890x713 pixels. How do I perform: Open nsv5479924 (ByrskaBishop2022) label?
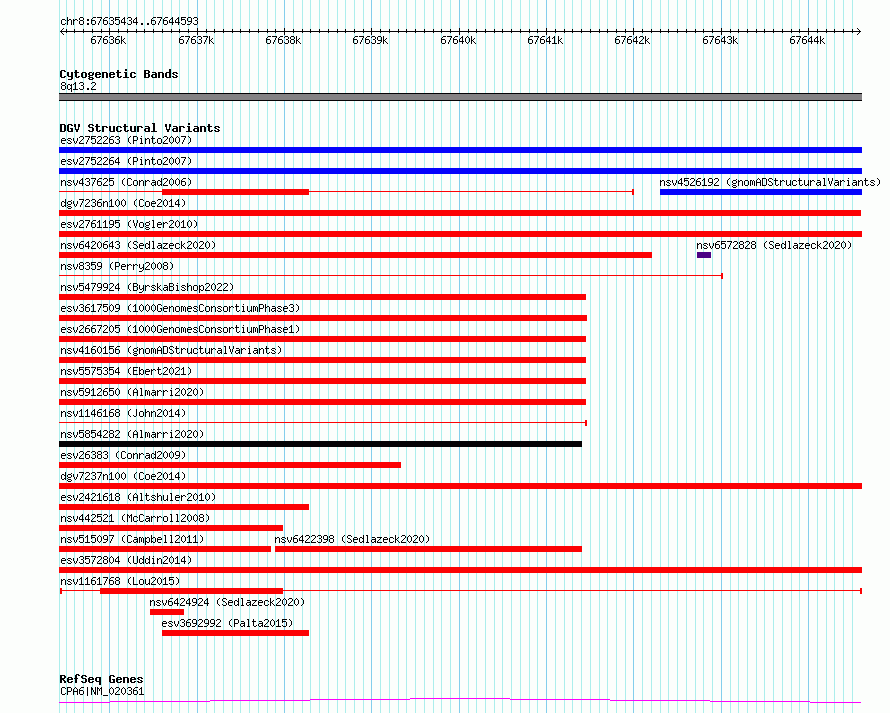pyautogui.click(x=147, y=287)
